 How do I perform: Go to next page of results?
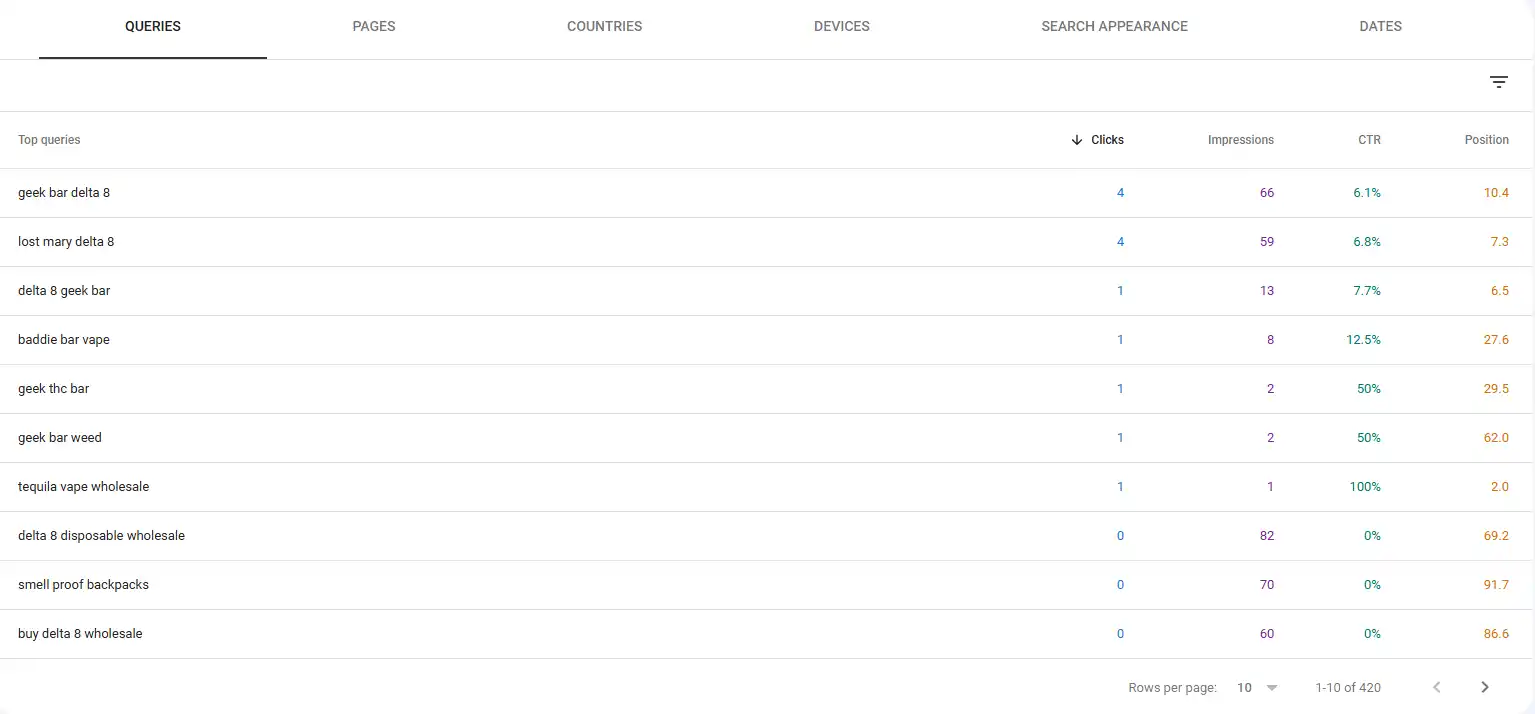point(1484,687)
